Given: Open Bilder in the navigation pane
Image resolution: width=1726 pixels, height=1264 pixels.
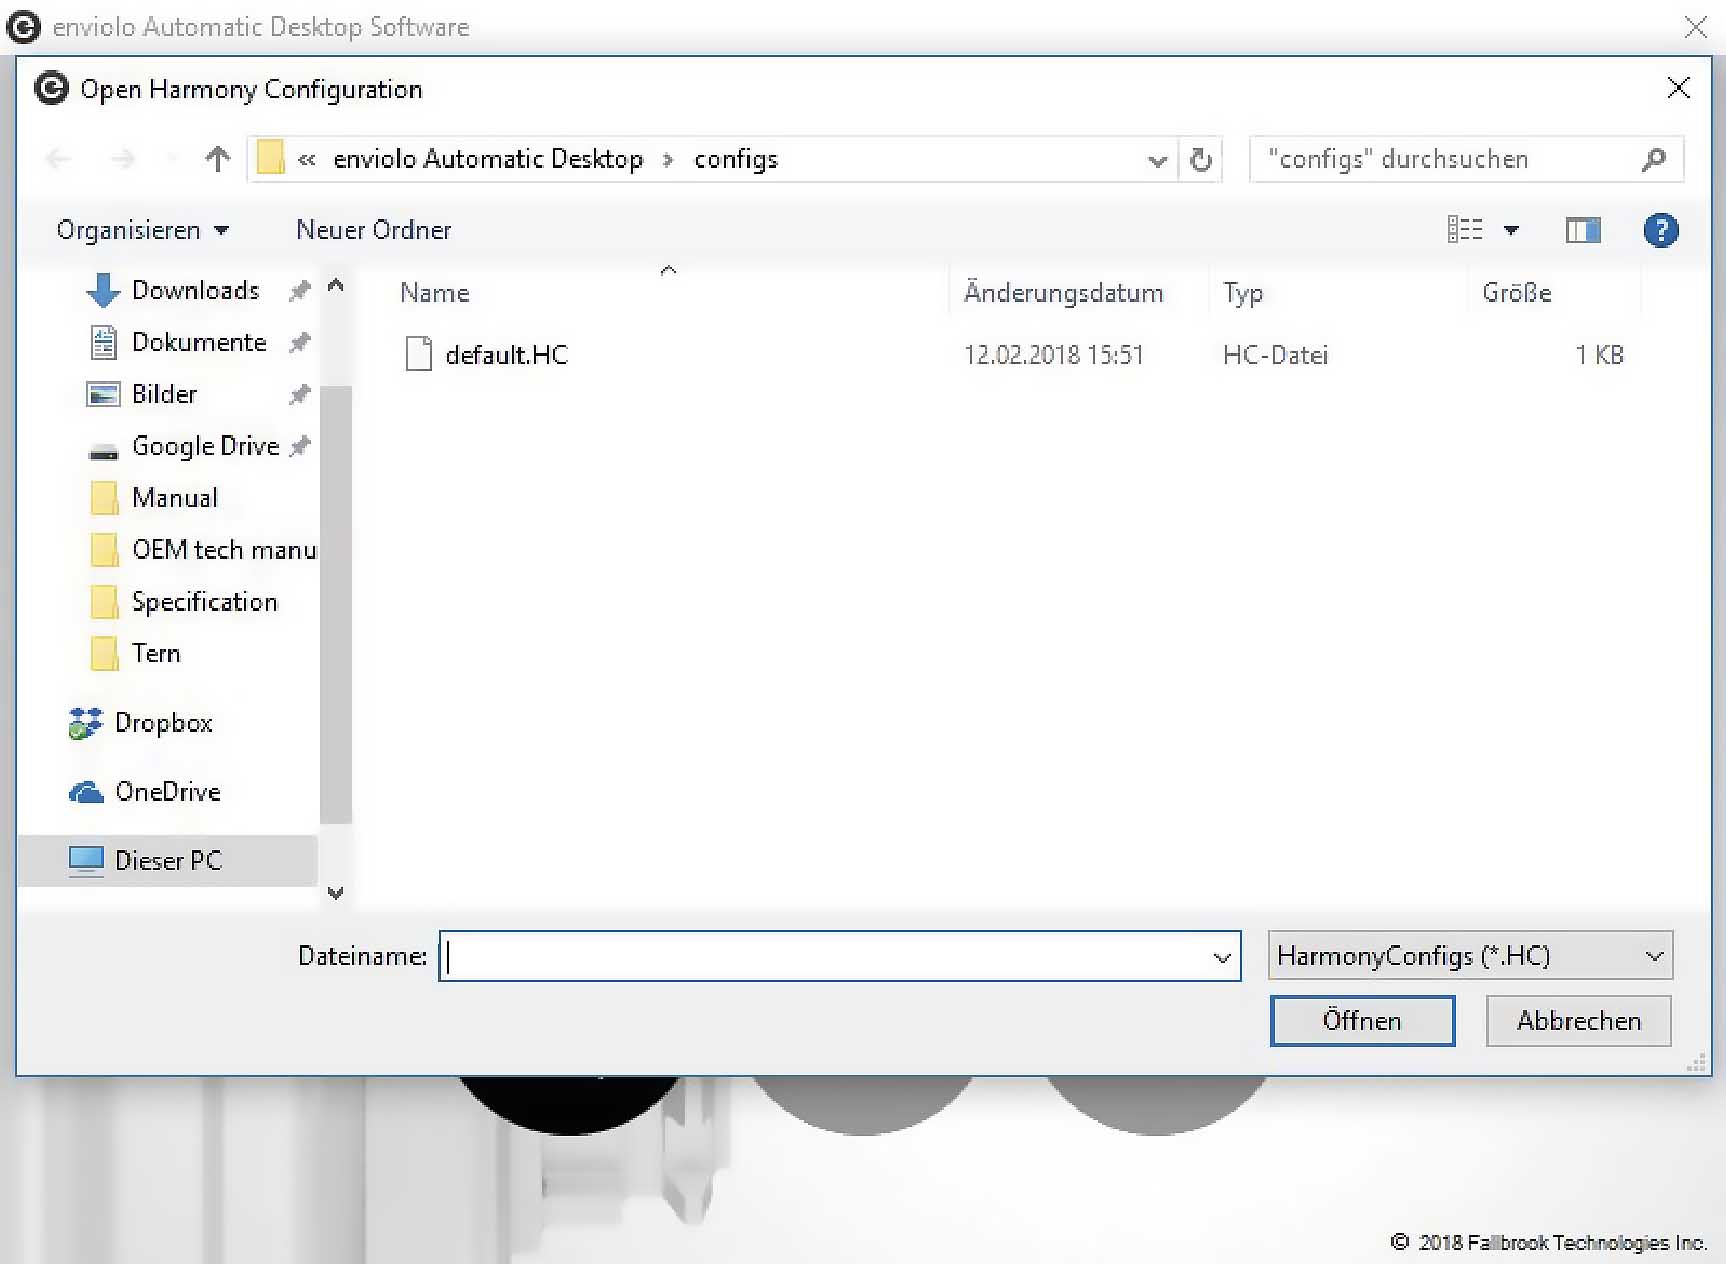Looking at the screenshot, I should (x=165, y=394).
